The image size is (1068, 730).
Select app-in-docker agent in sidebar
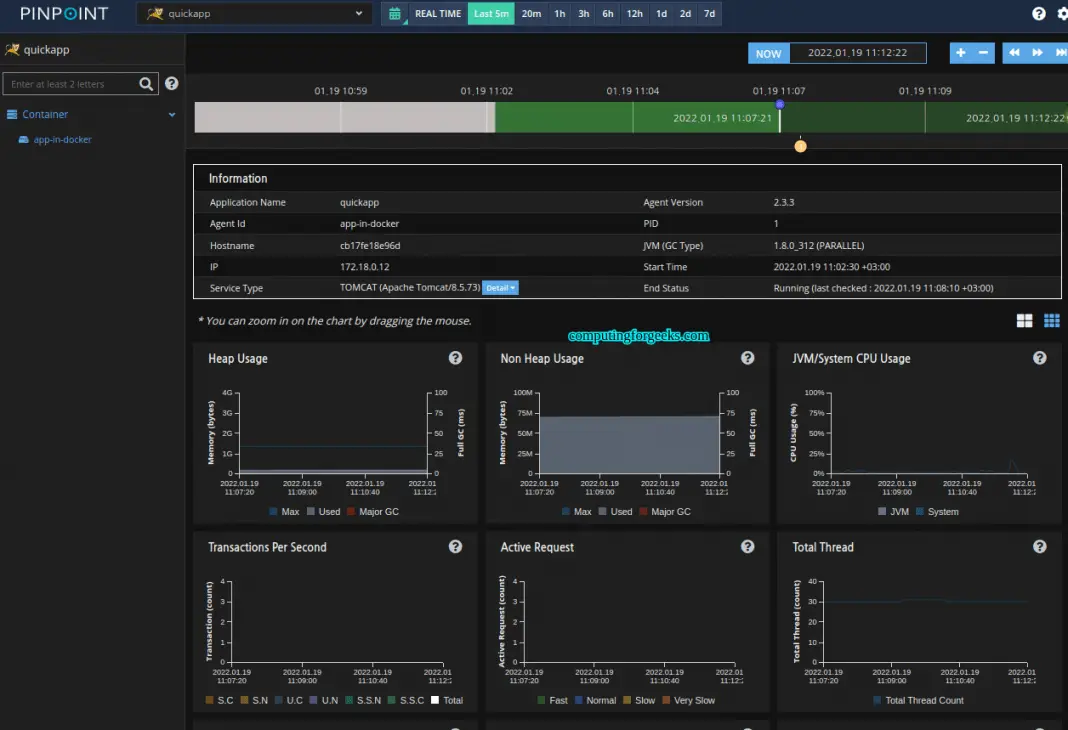pos(62,140)
